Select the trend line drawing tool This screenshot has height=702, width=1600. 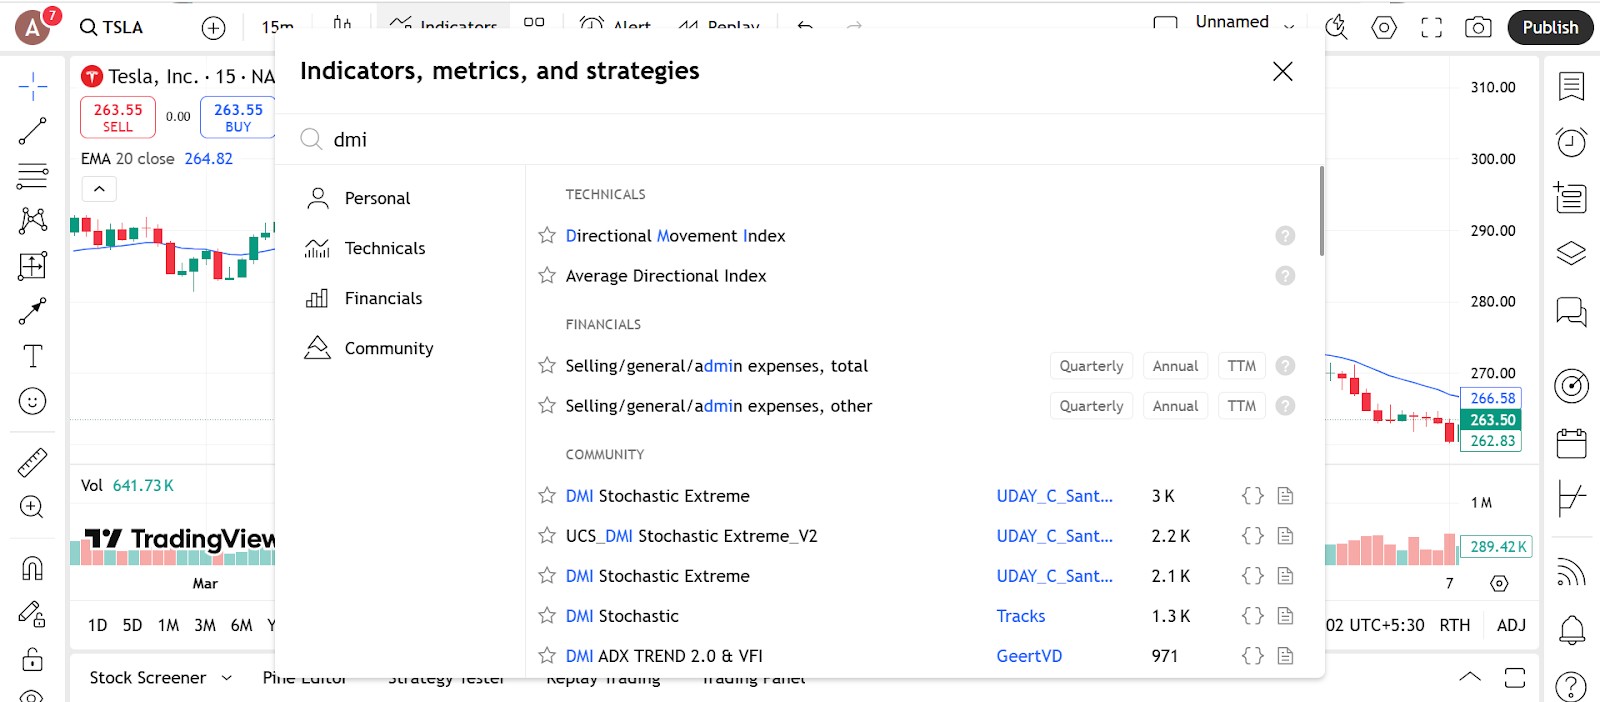coord(32,131)
